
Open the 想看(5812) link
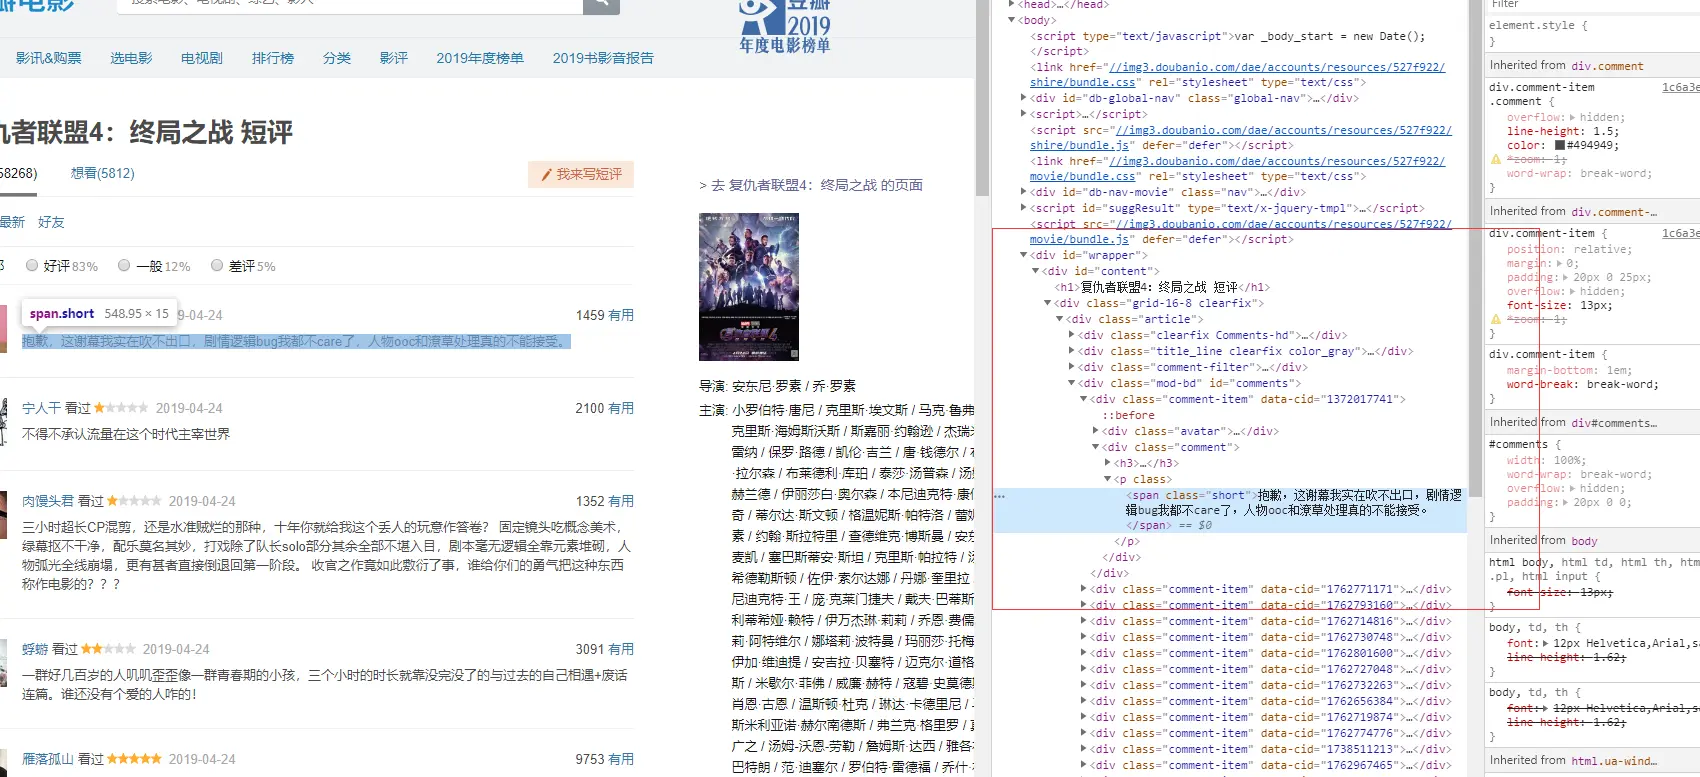103,173
